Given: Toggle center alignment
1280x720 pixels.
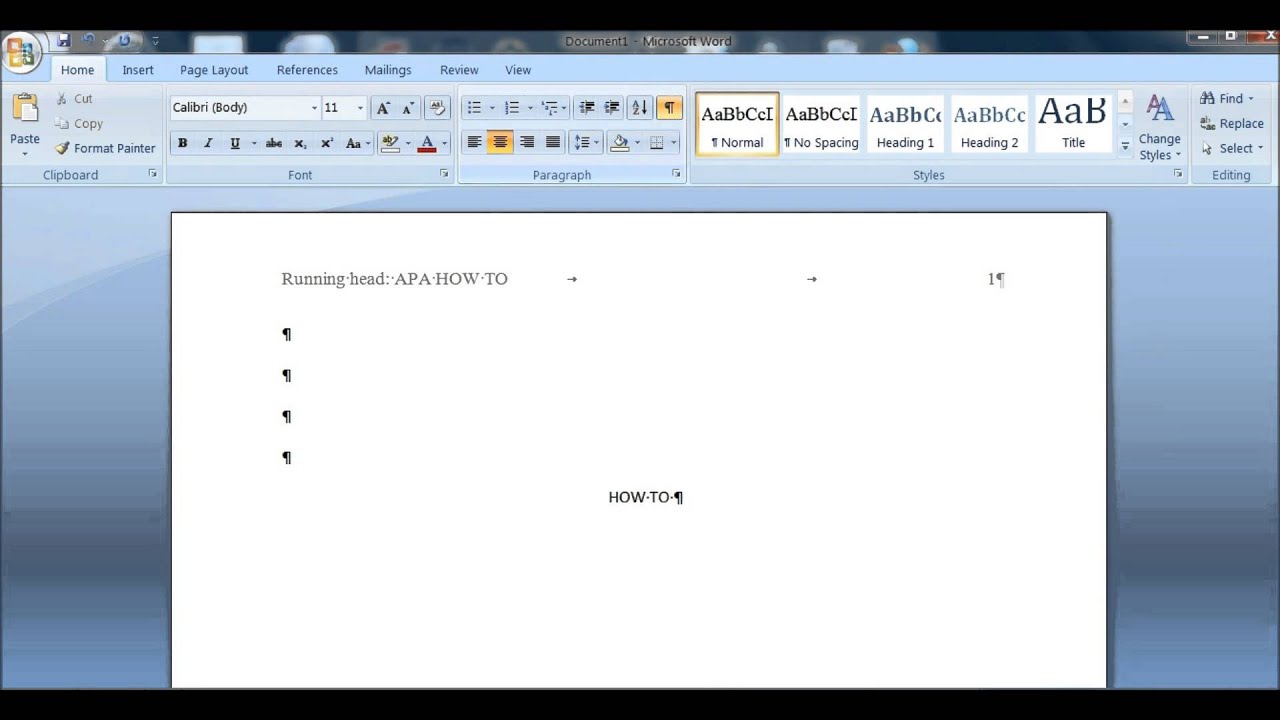Looking at the screenshot, I should (500, 143).
